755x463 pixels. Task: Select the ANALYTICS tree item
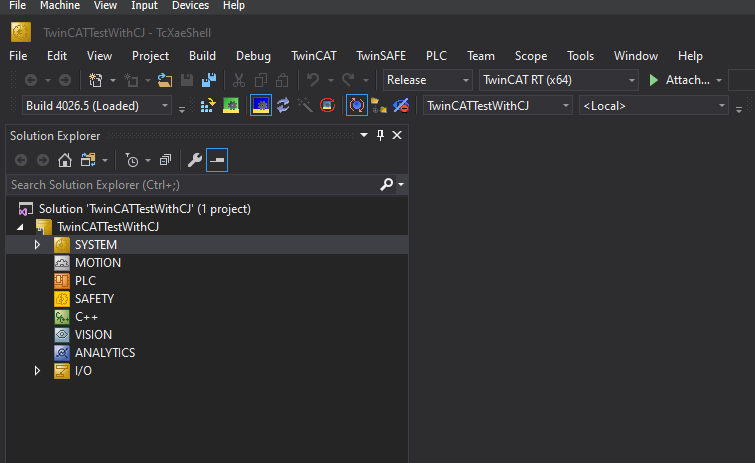point(105,353)
